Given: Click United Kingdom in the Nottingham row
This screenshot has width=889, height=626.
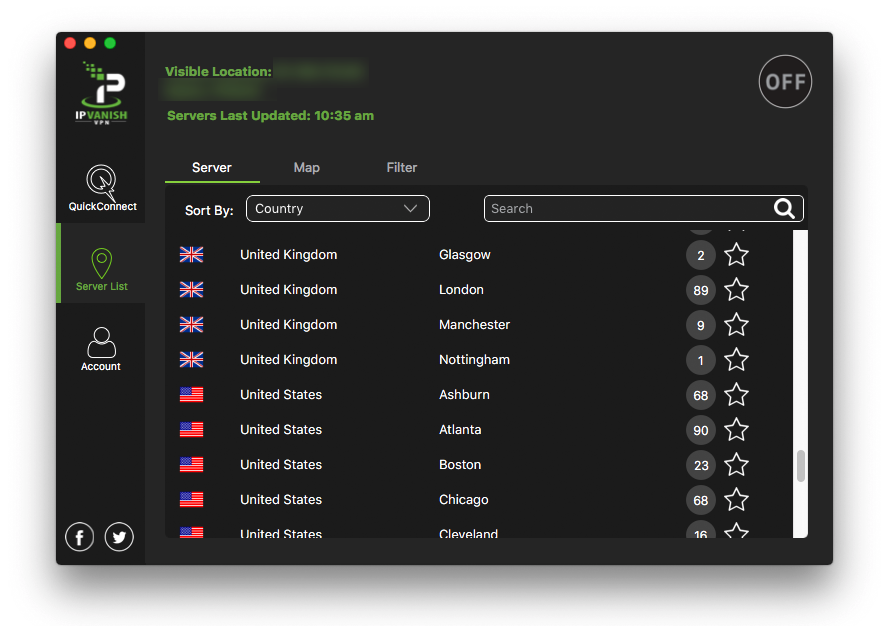Looking at the screenshot, I should click(289, 360).
